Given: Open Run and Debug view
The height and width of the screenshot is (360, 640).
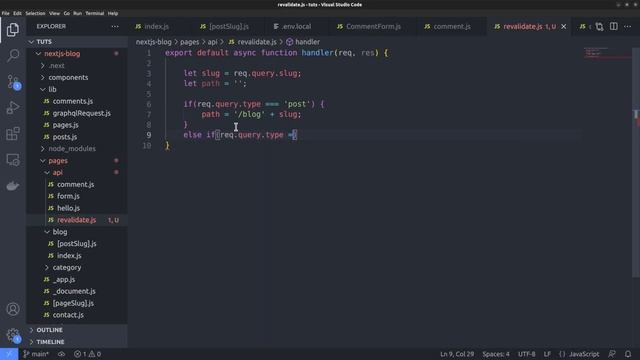Looking at the screenshot, I should tap(13, 108).
